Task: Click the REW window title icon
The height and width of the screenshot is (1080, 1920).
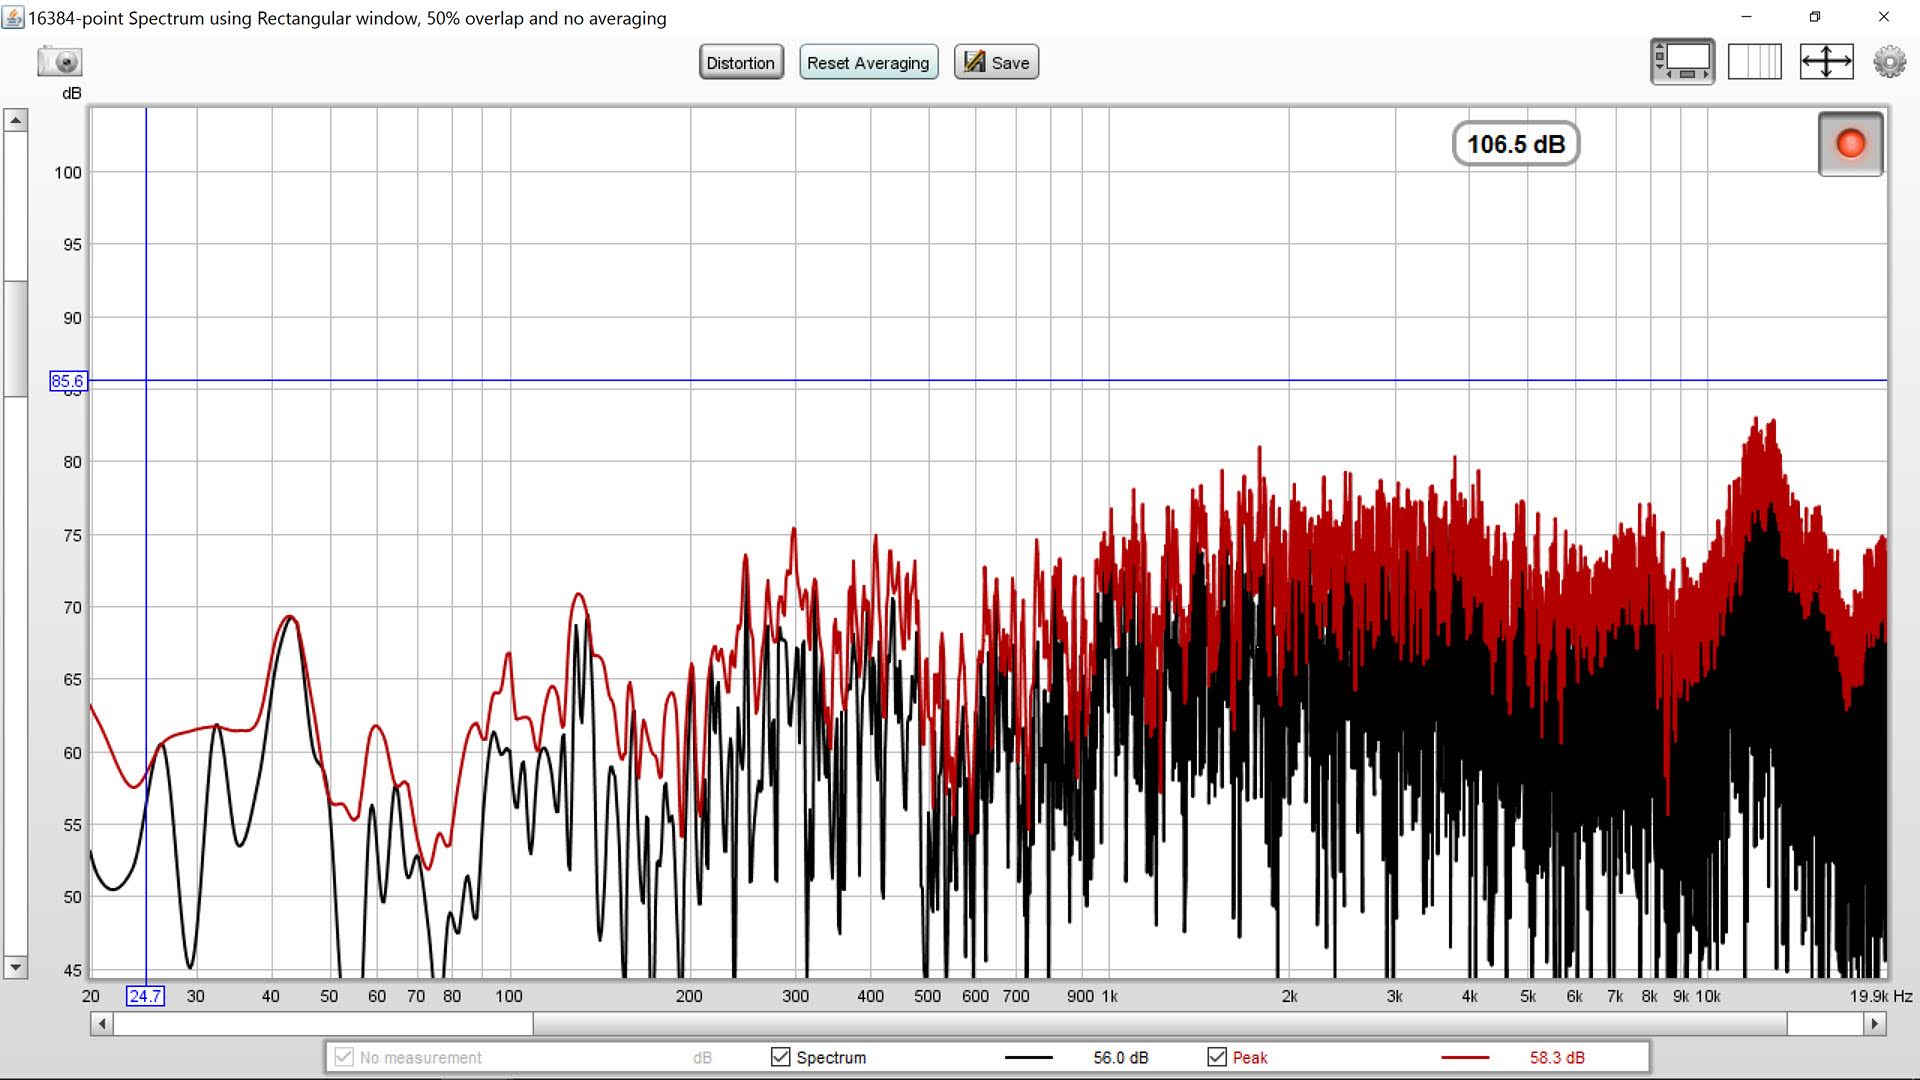Action: click(x=13, y=17)
